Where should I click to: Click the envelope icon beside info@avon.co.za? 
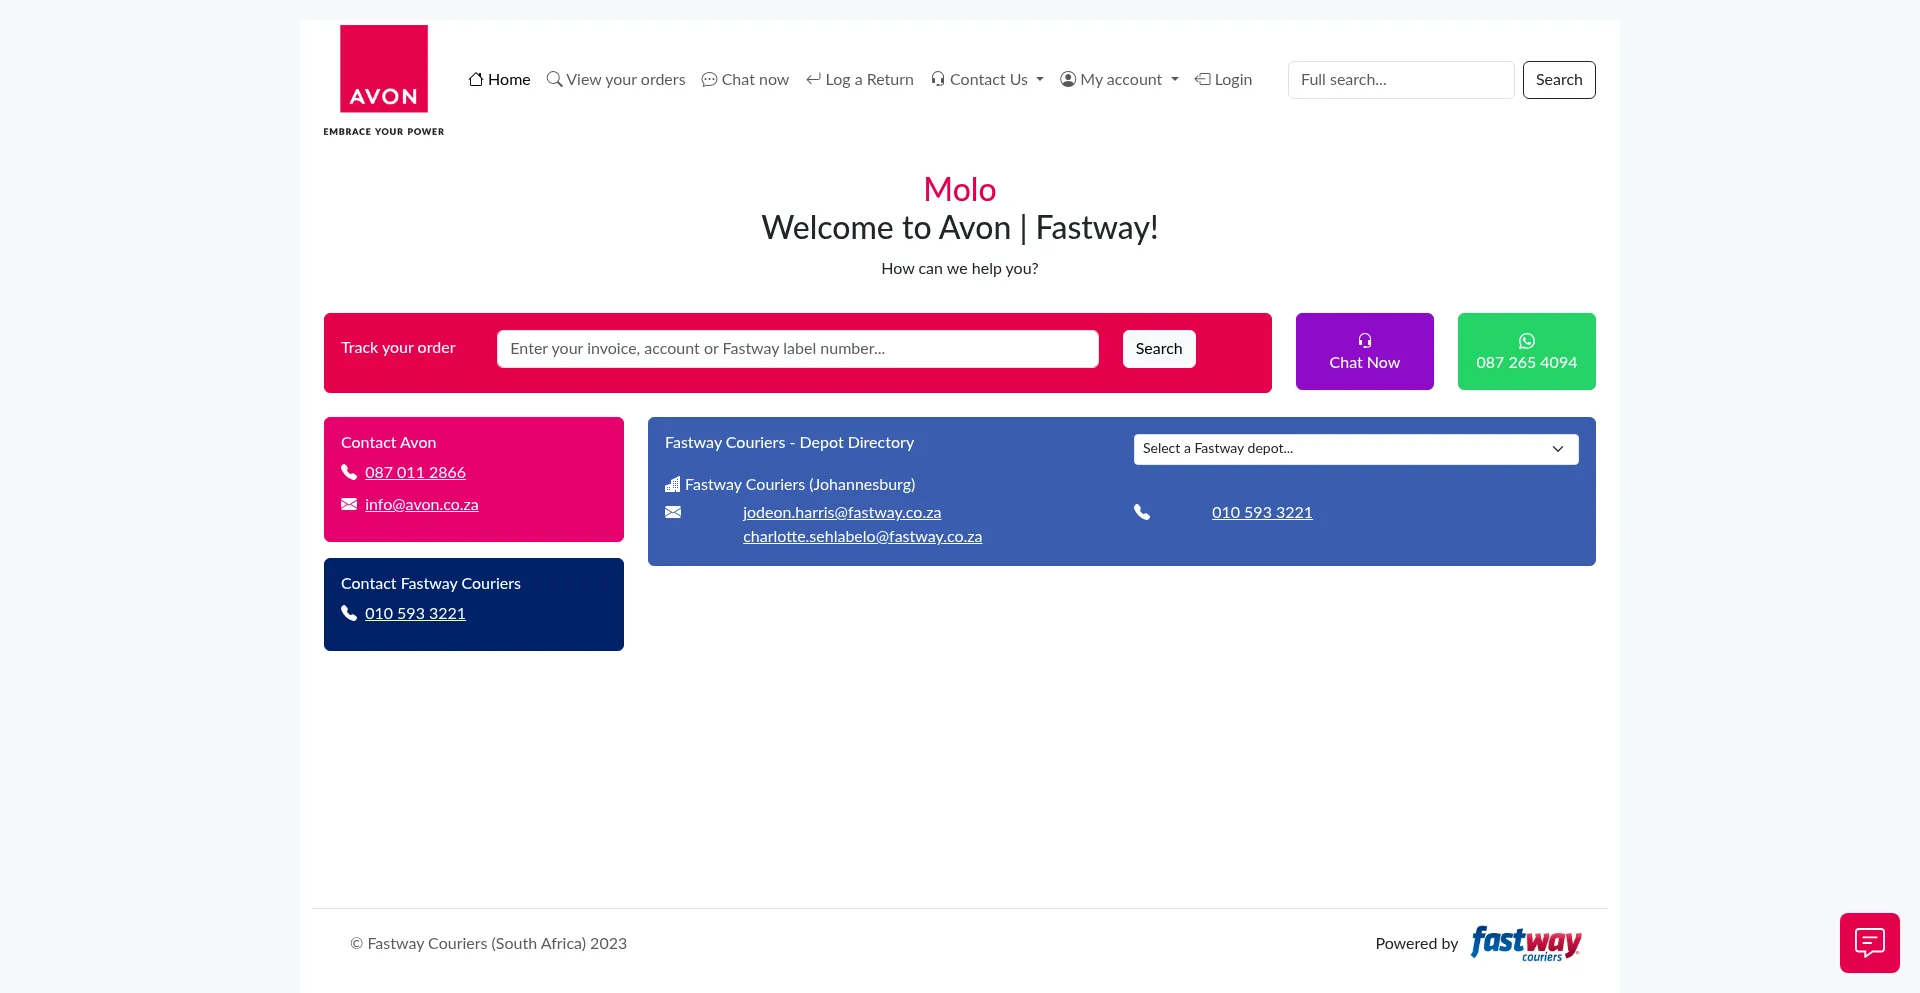348,504
